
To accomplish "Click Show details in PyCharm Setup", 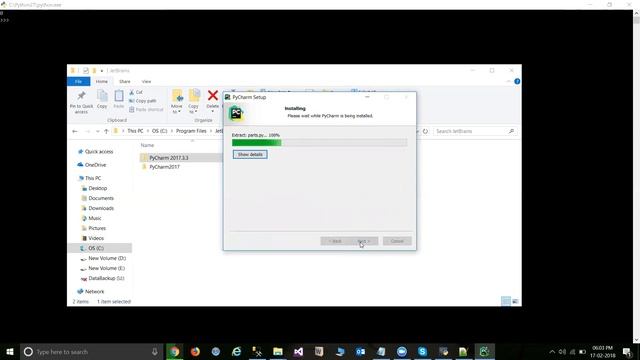I will [250, 154].
